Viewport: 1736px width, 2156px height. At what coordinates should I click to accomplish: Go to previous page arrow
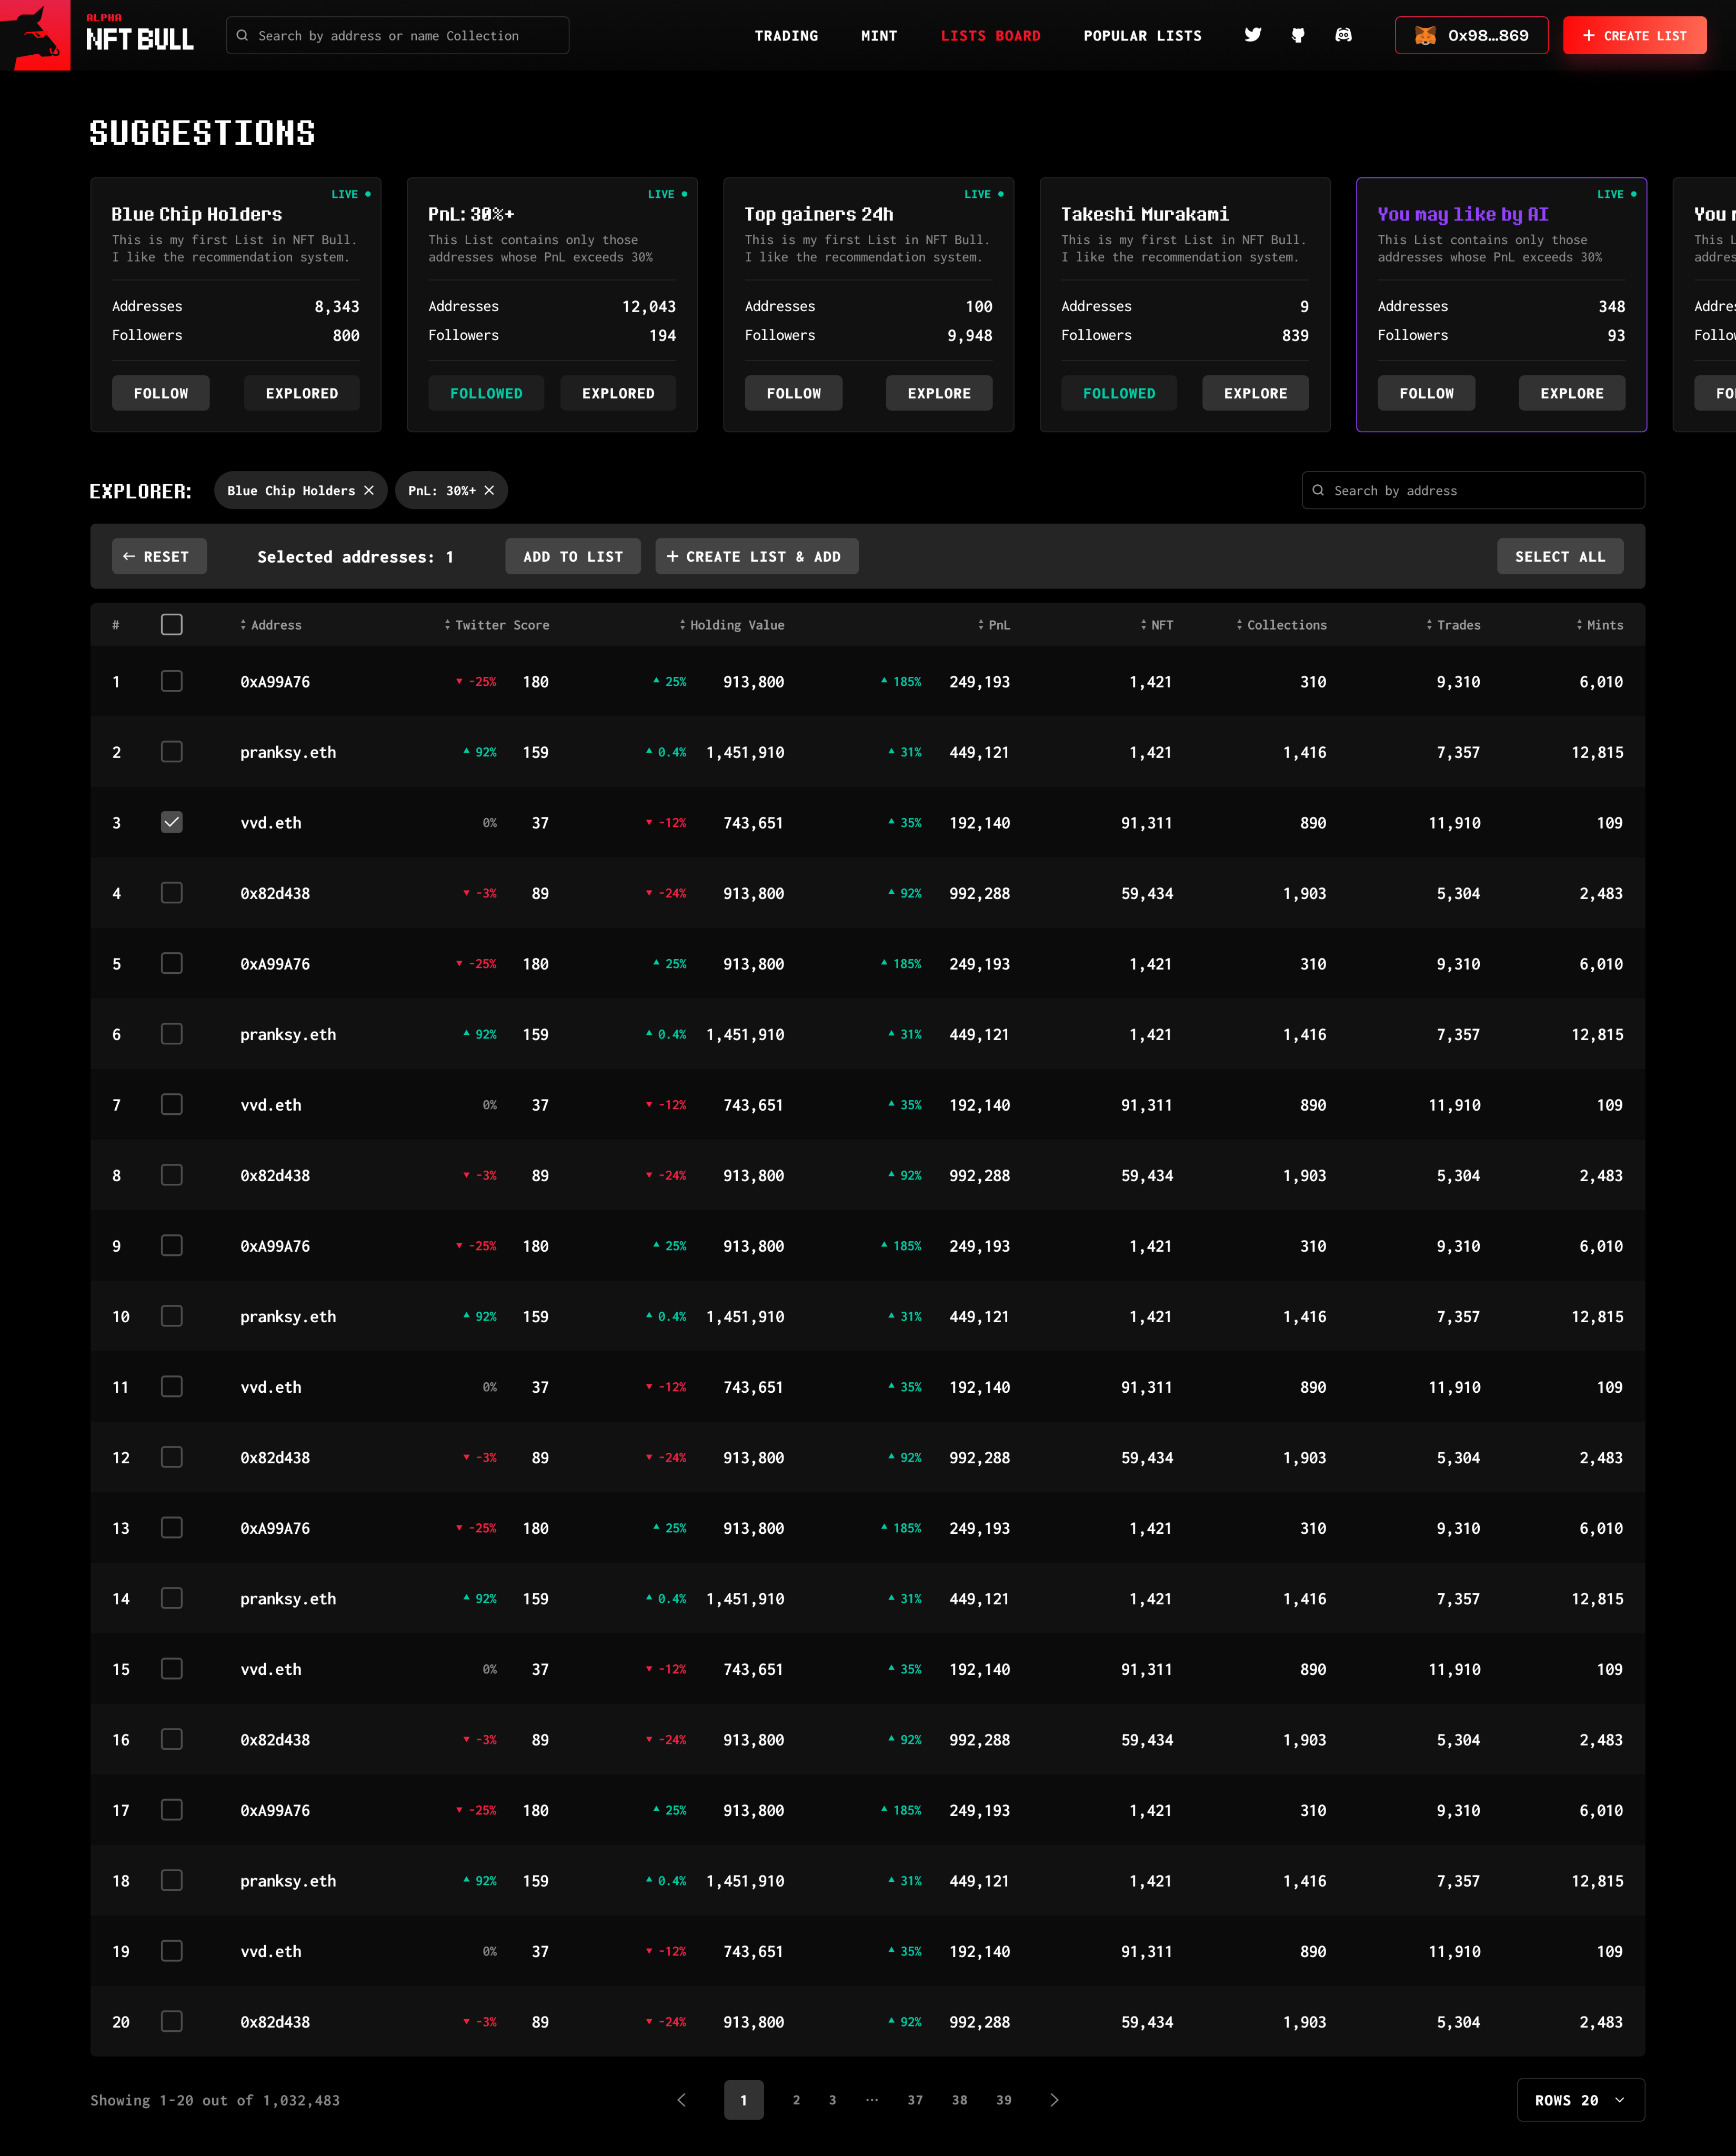tap(682, 2100)
